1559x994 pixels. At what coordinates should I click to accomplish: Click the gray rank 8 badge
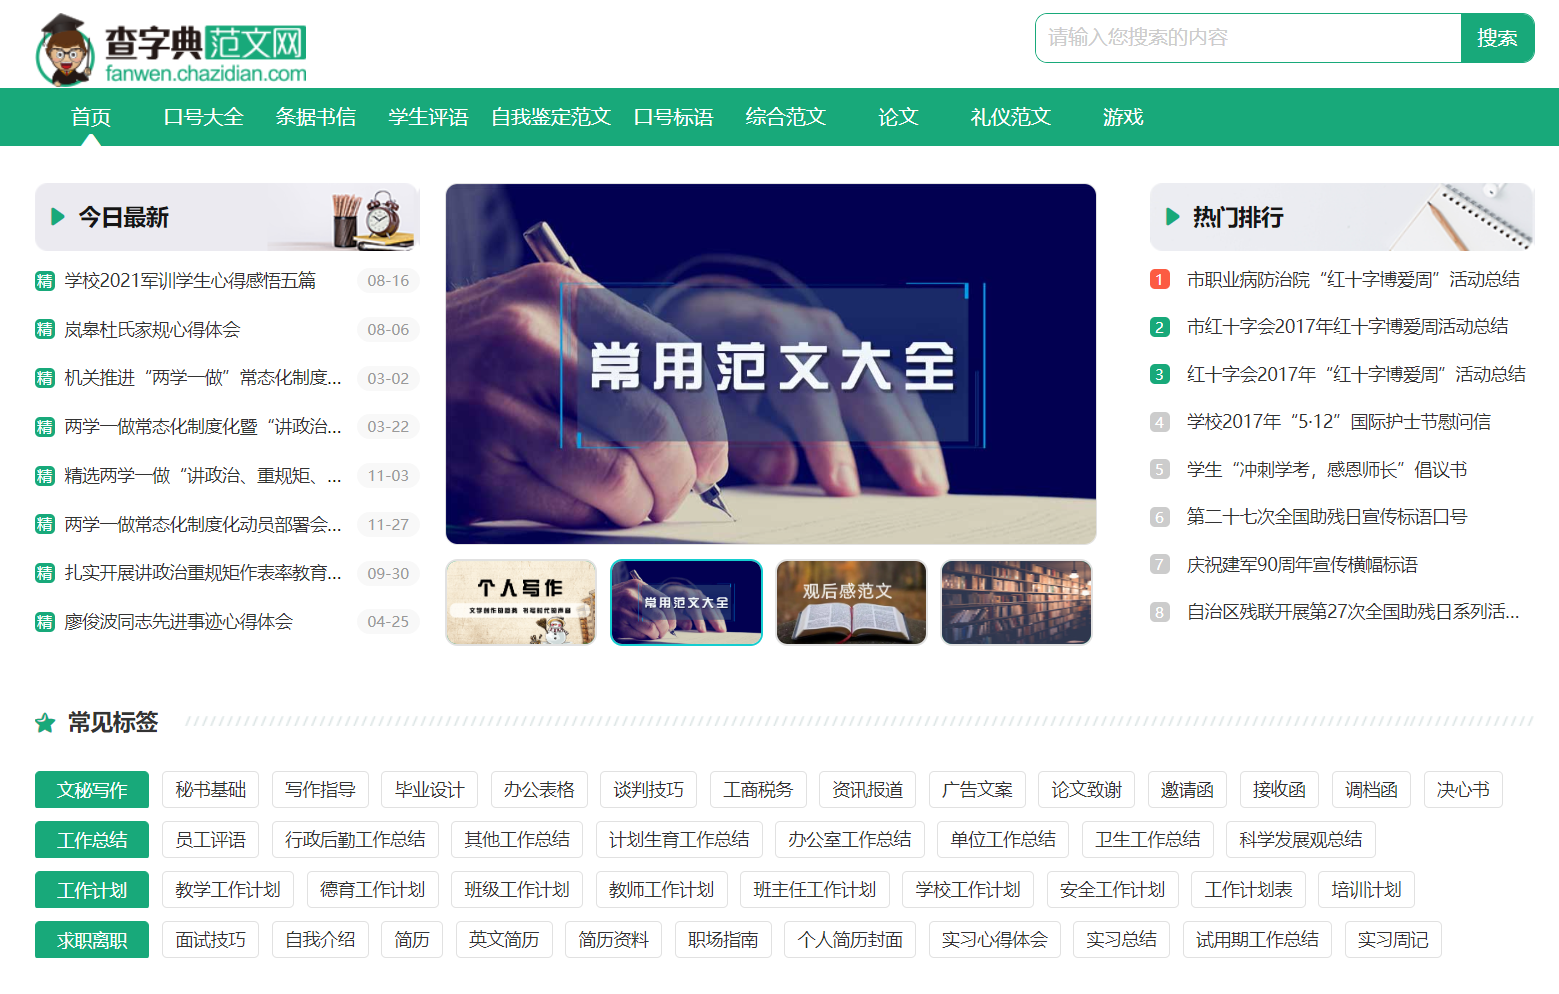click(1159, 612)
